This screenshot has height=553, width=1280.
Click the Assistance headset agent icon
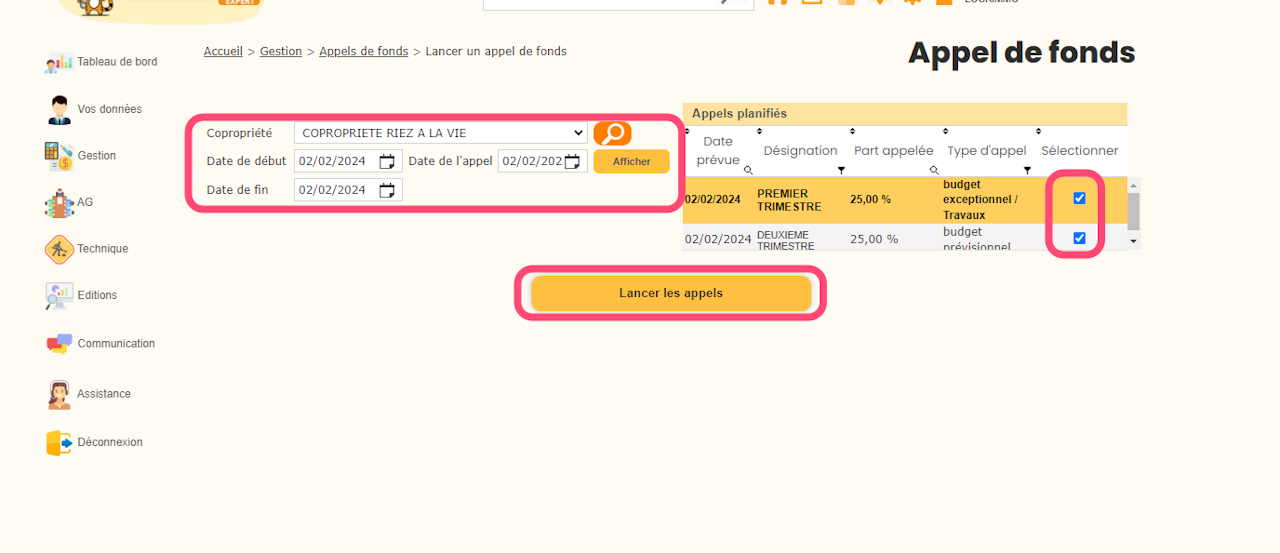pos(59,394)
